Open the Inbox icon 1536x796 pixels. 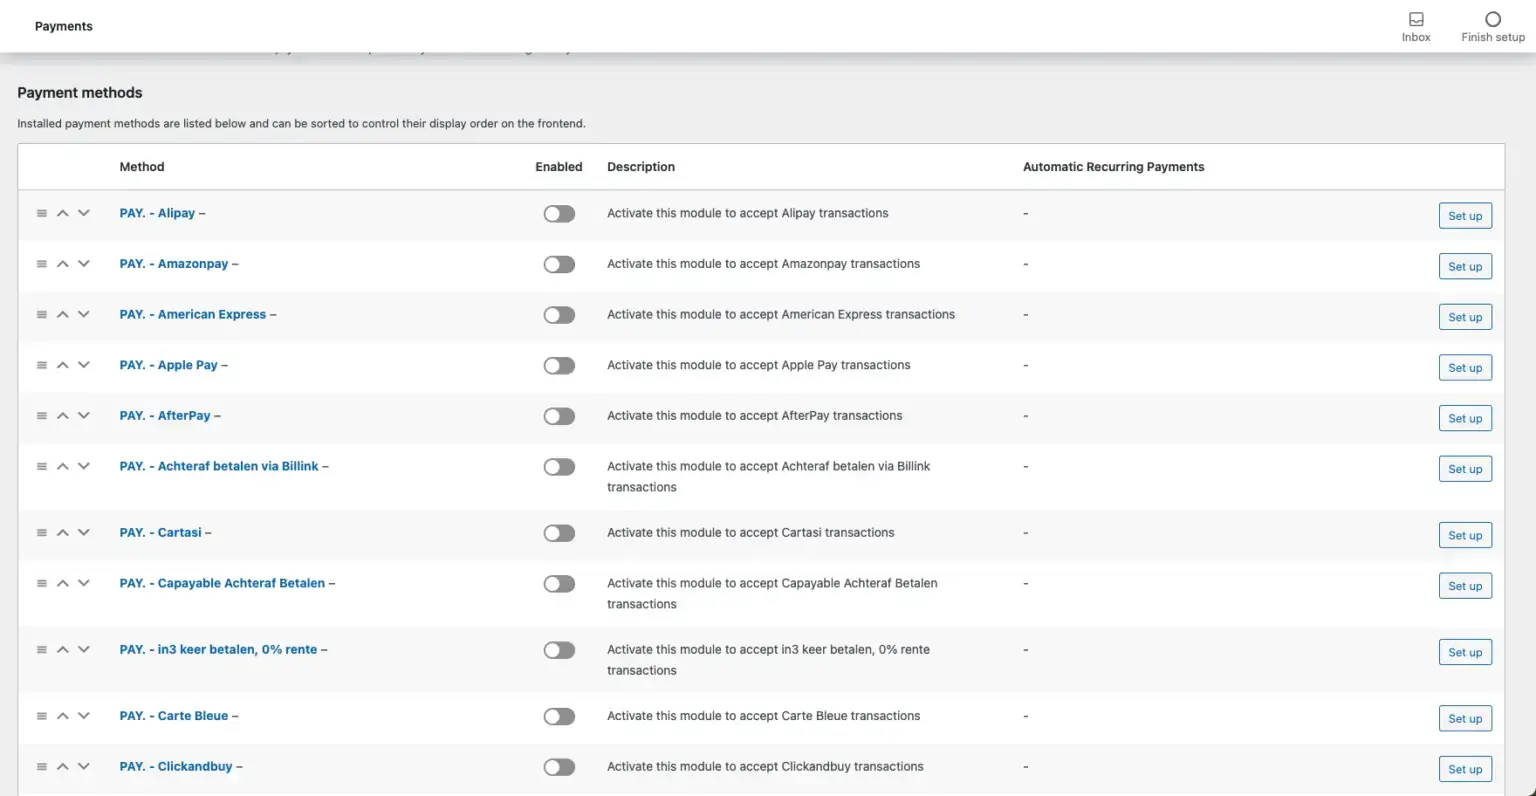pyautogui.click(x=1416, y=19)
